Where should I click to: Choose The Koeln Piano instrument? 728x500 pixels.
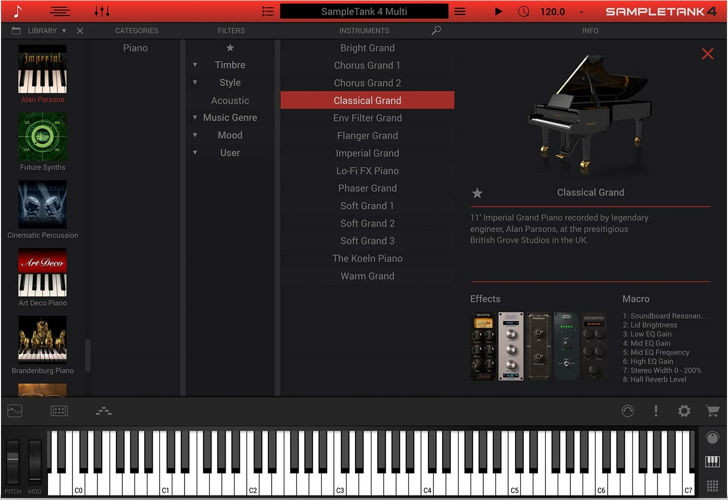[x=367, y=258]
